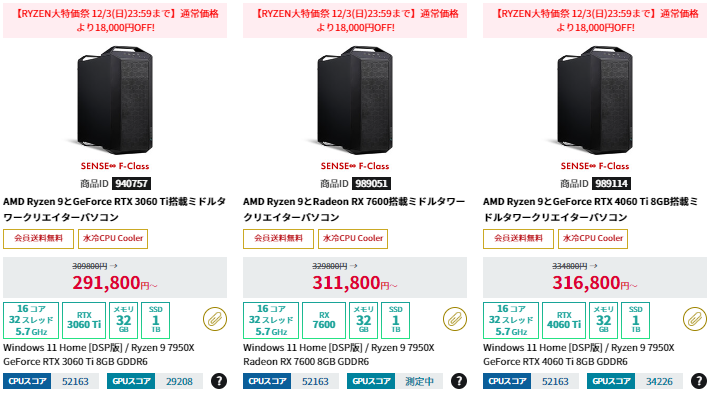Viewport: 712px width, 394px height.
Task: Click the paperclip icon for product 989114
Action: [x=695, y=319]
